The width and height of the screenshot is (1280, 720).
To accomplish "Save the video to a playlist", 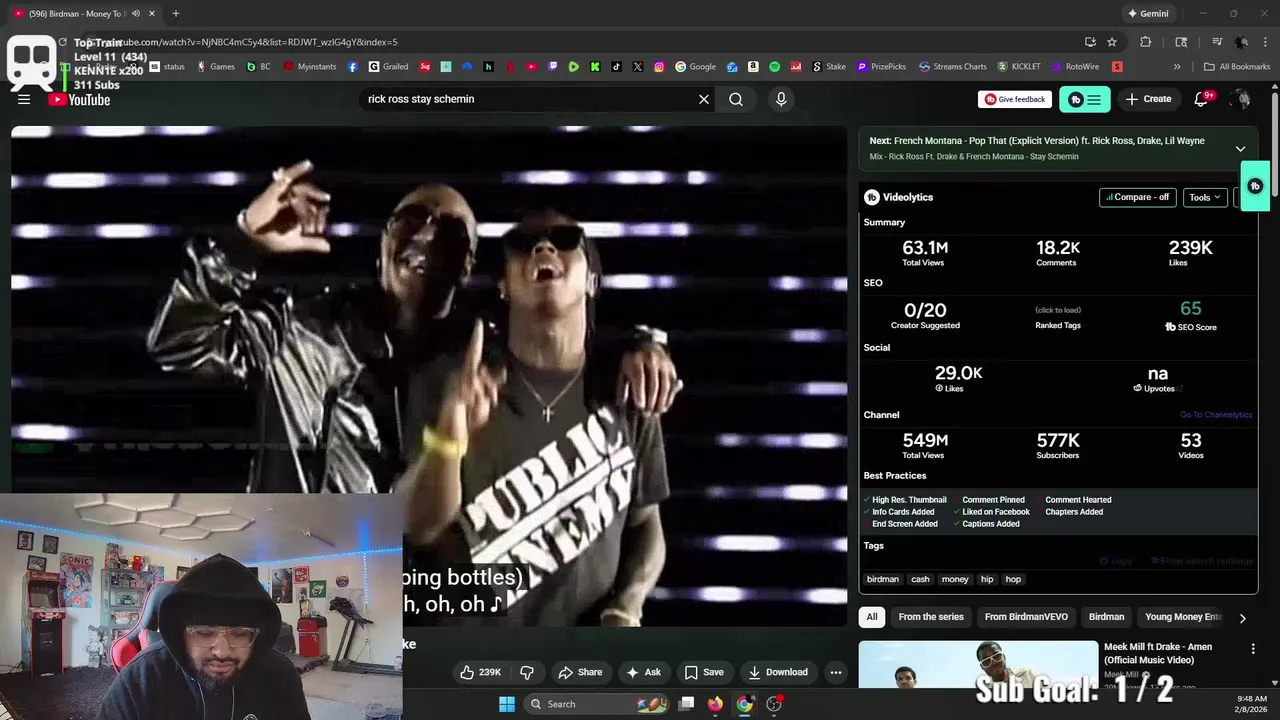I will pos(704,672).
